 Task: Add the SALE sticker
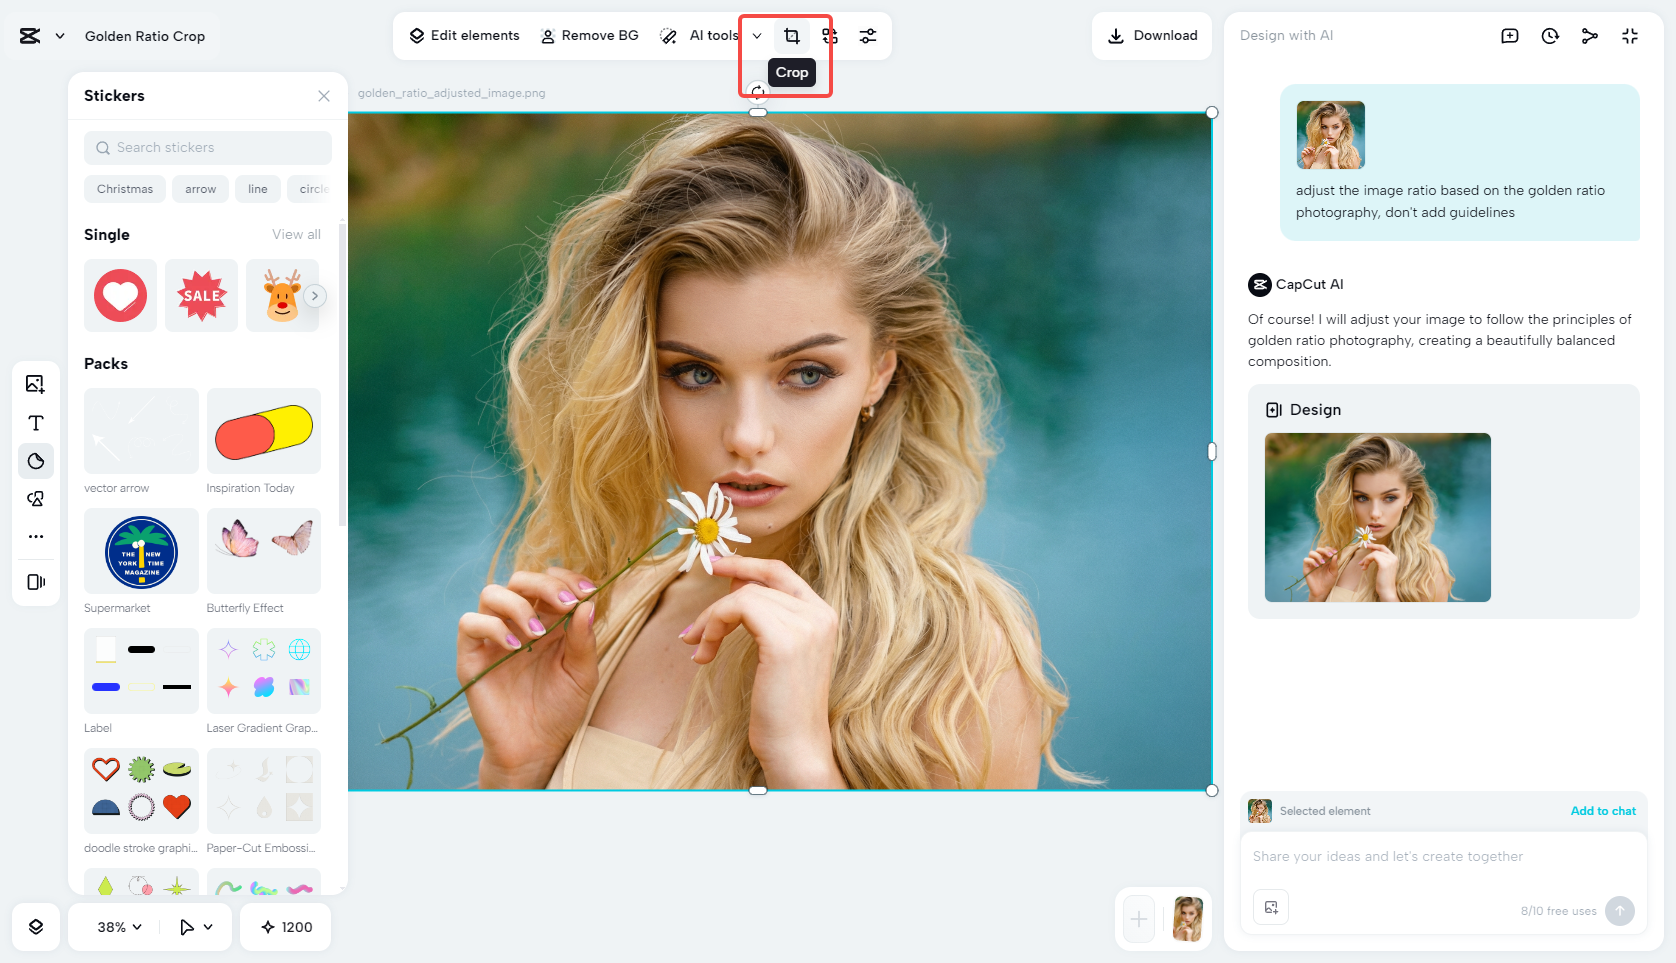point(201,296)
